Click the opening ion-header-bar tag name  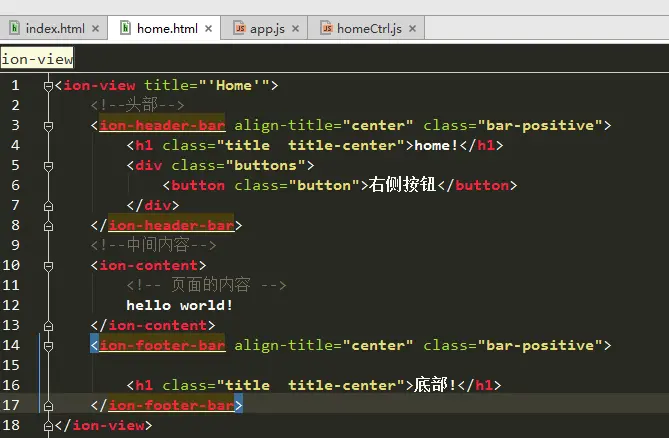click(x=162, y=125)
